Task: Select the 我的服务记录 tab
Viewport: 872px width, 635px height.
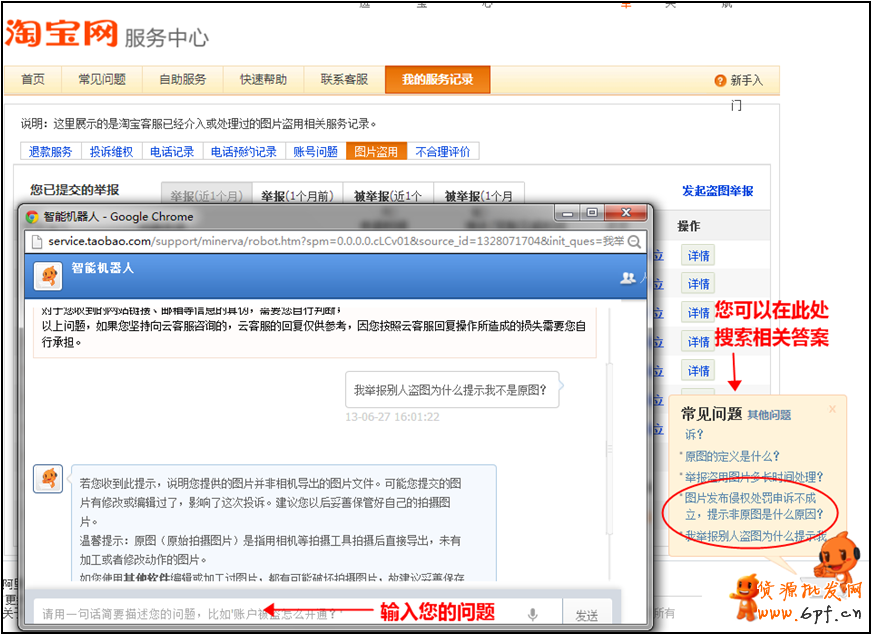Action: pos(438,80)
